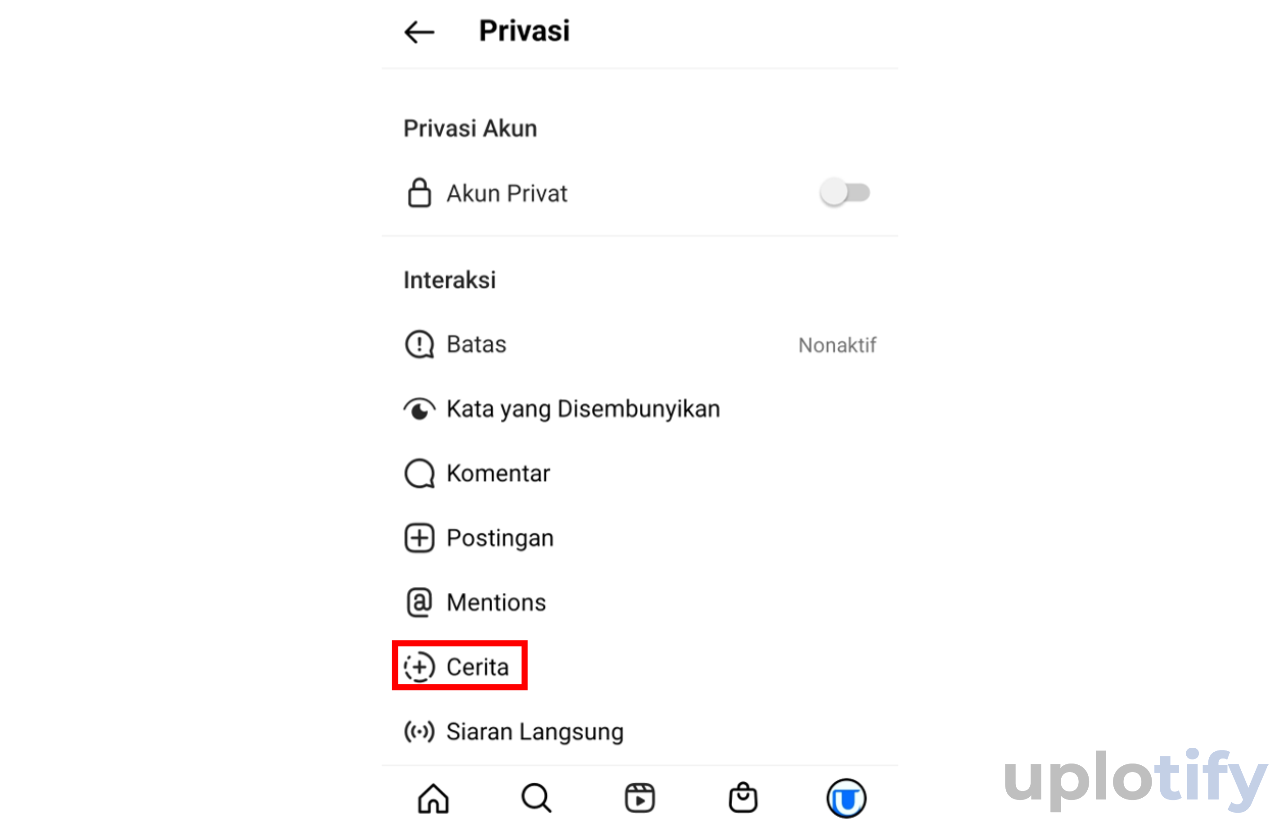Screen dimensions: 1280x827
Task: Go to Home feed tab
Action: pos(433,798)
